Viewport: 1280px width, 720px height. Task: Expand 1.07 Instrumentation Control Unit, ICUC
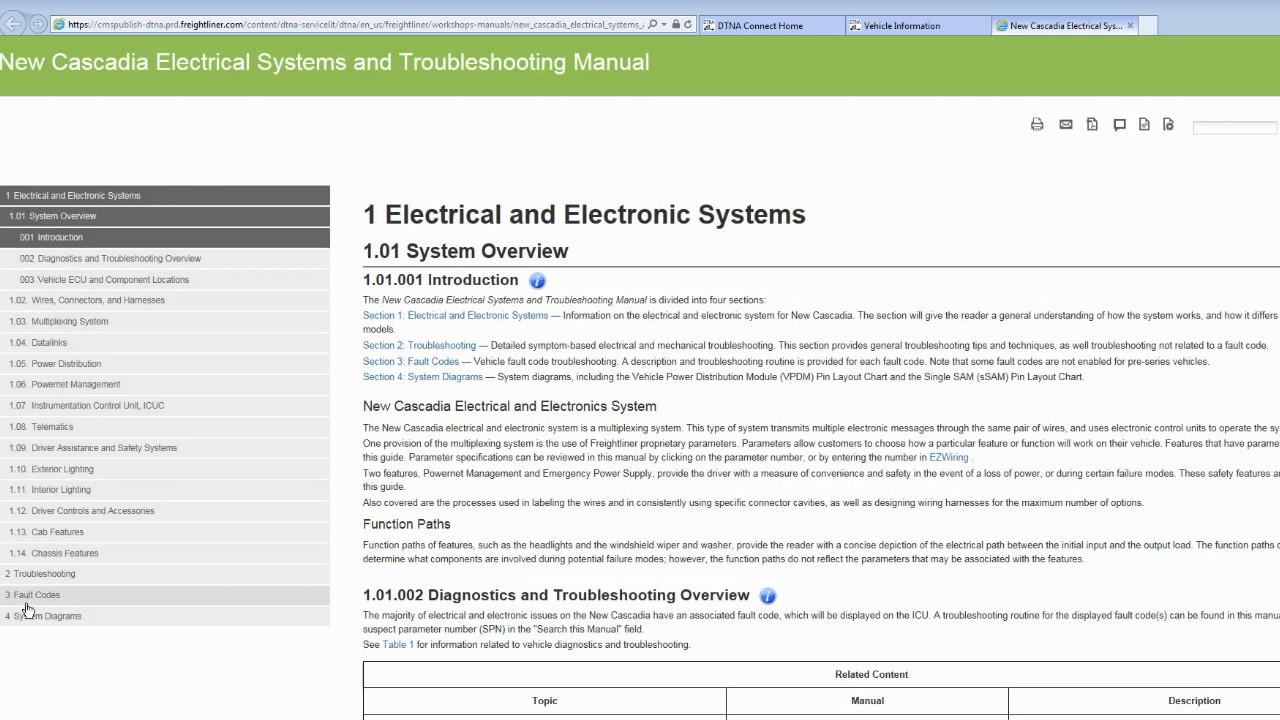tap(165, 406)
